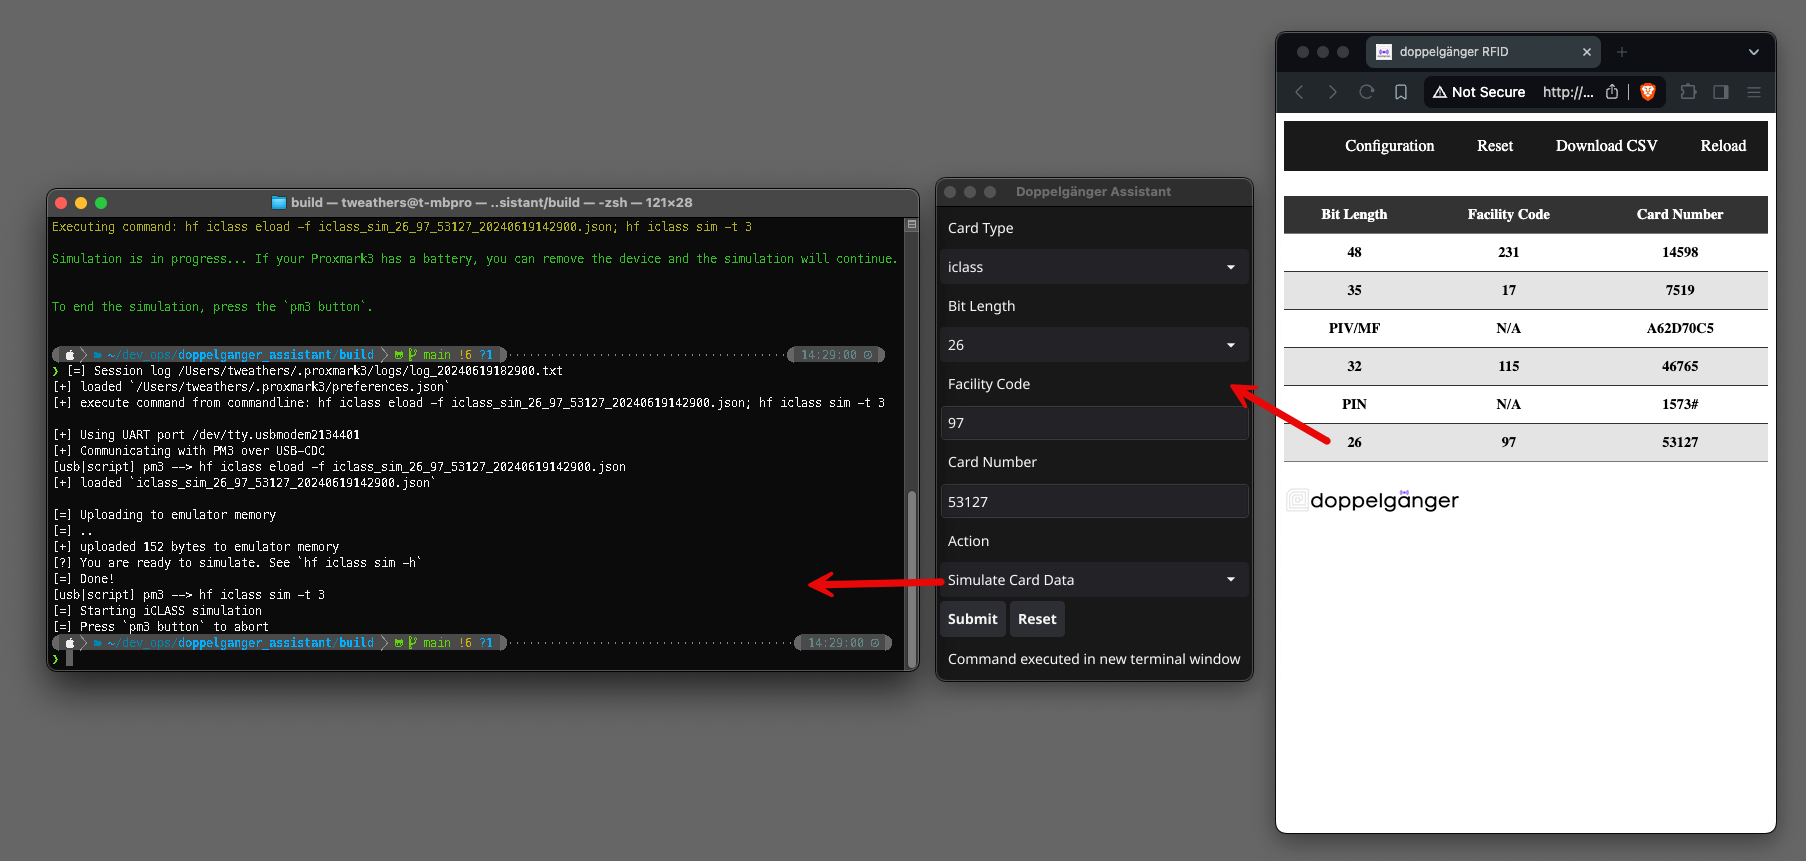
Task: Toggle the browser sidebar panel icon
Action: pos(1721,92)
